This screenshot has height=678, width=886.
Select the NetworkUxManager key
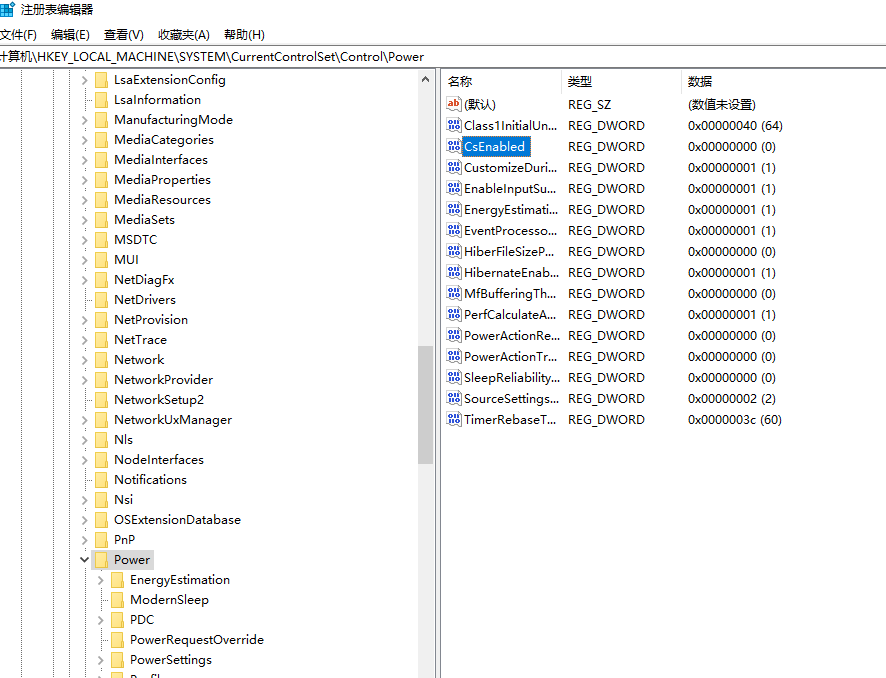coord(173,420)
